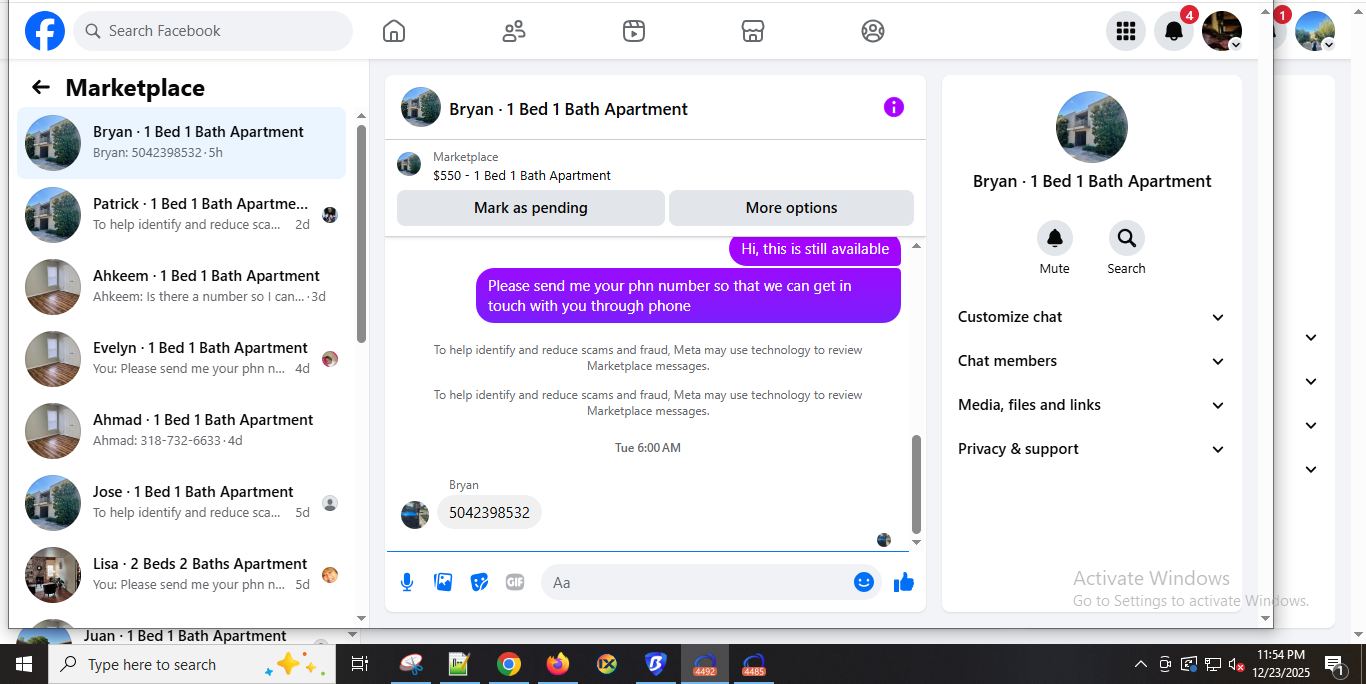Open taskbar app with 4492 badge
1366x684 pixels.
click(705, 664)
